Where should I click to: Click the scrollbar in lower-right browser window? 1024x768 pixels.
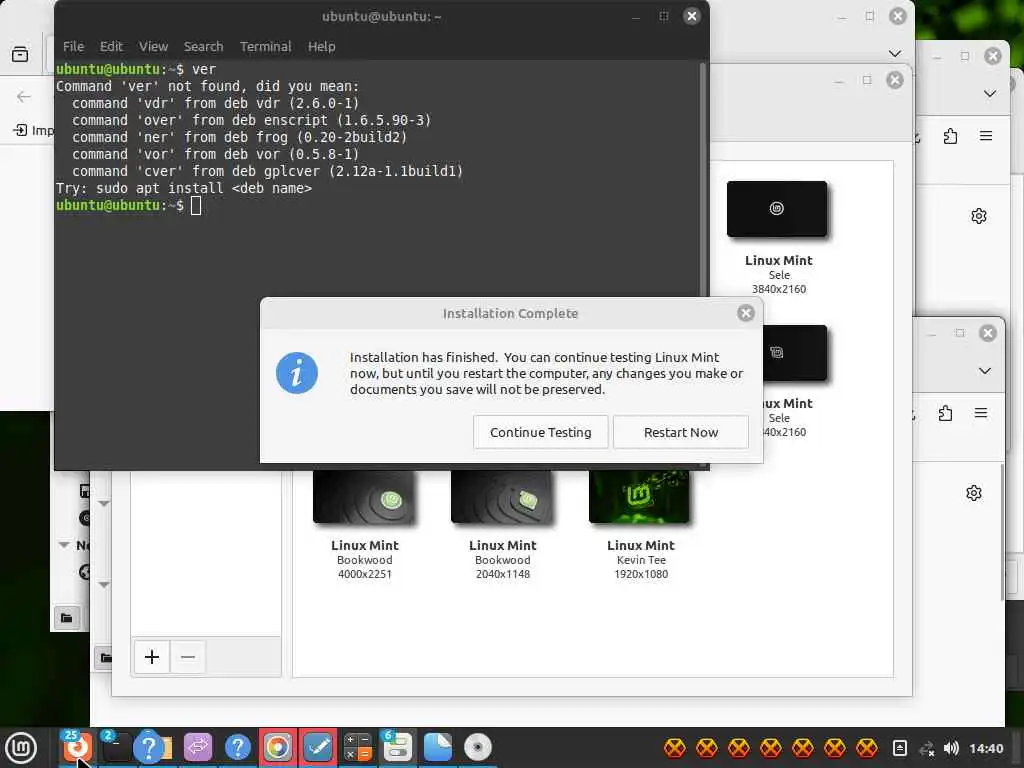tap(1002, 532)
